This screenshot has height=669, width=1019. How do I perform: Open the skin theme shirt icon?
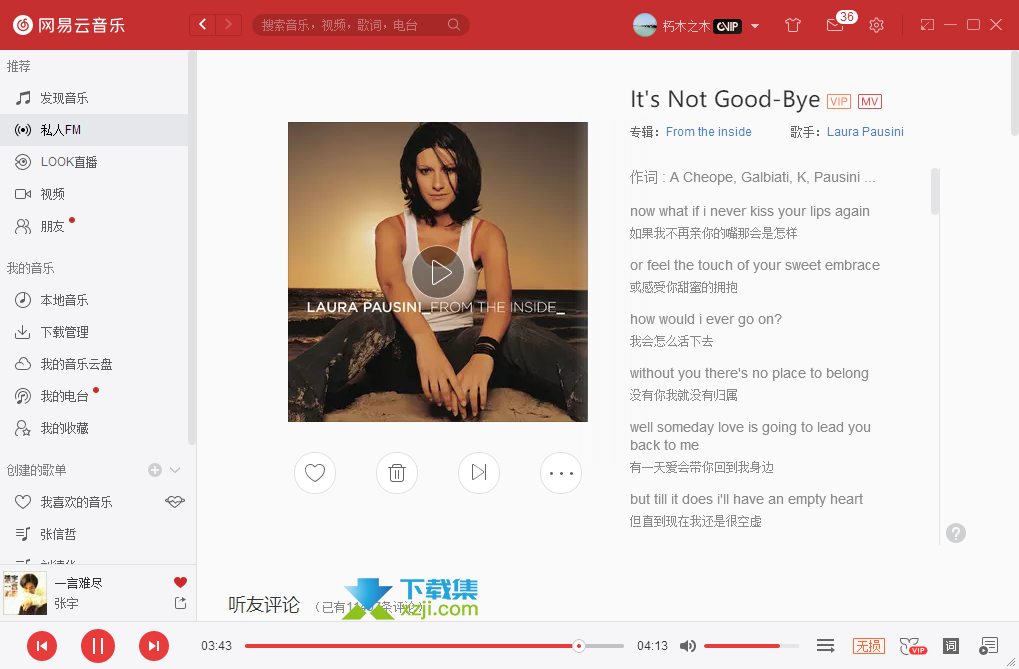[792, 25]
